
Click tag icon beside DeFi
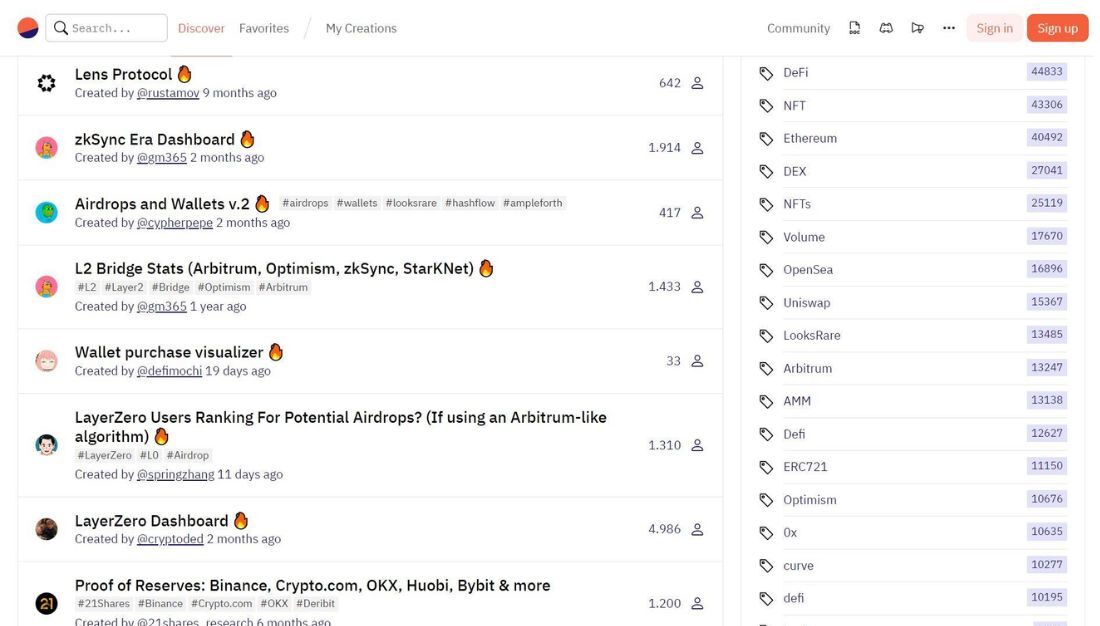766,73
